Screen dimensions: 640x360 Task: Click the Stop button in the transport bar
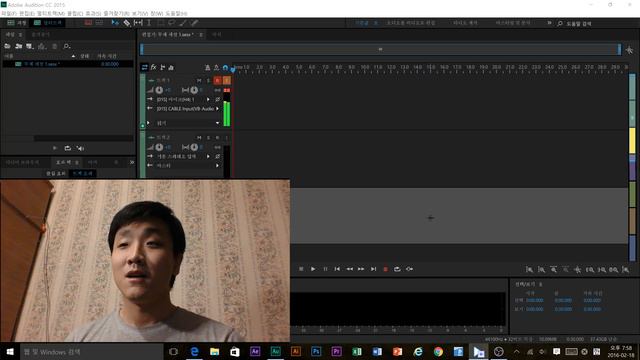click(301, 269)
